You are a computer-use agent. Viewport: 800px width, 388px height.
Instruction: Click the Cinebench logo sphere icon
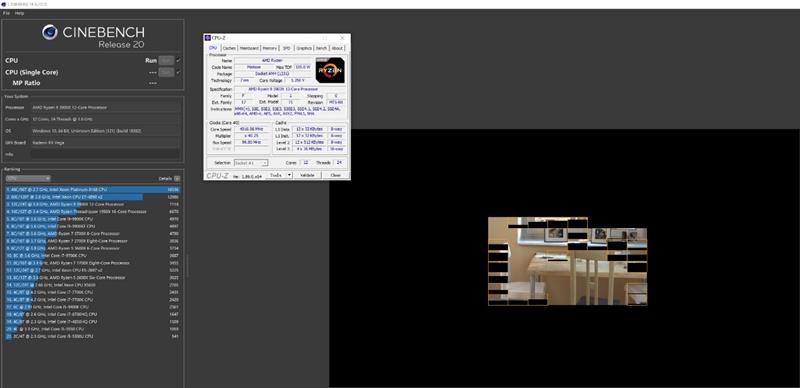click(x=49, y=32)
